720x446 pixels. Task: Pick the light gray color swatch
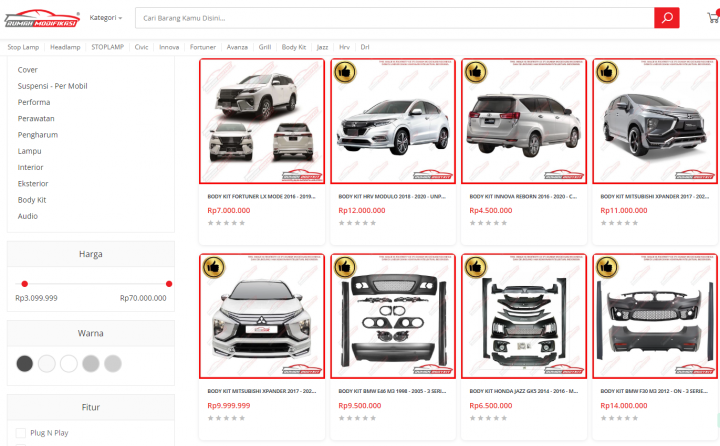click(113, 364)
